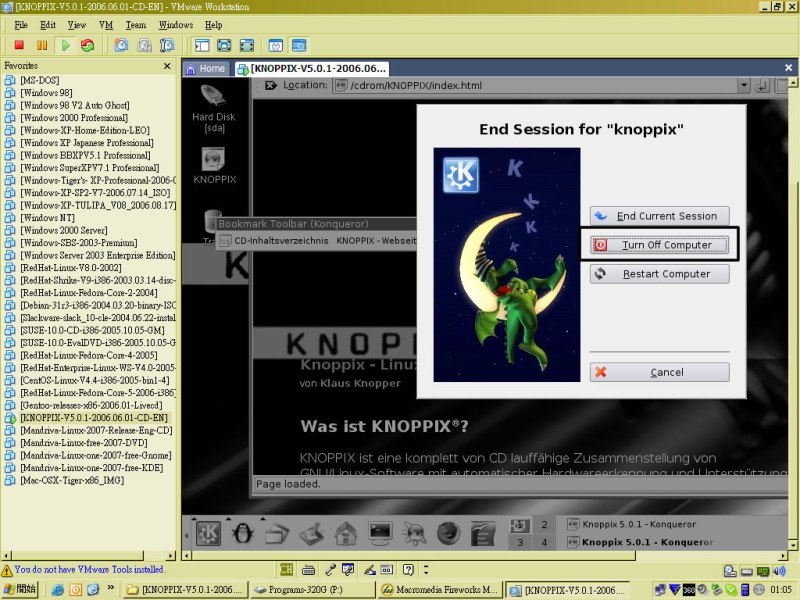Select [Windows 98] in Favorites list
The image size is (800, 600).
[46, 93]
